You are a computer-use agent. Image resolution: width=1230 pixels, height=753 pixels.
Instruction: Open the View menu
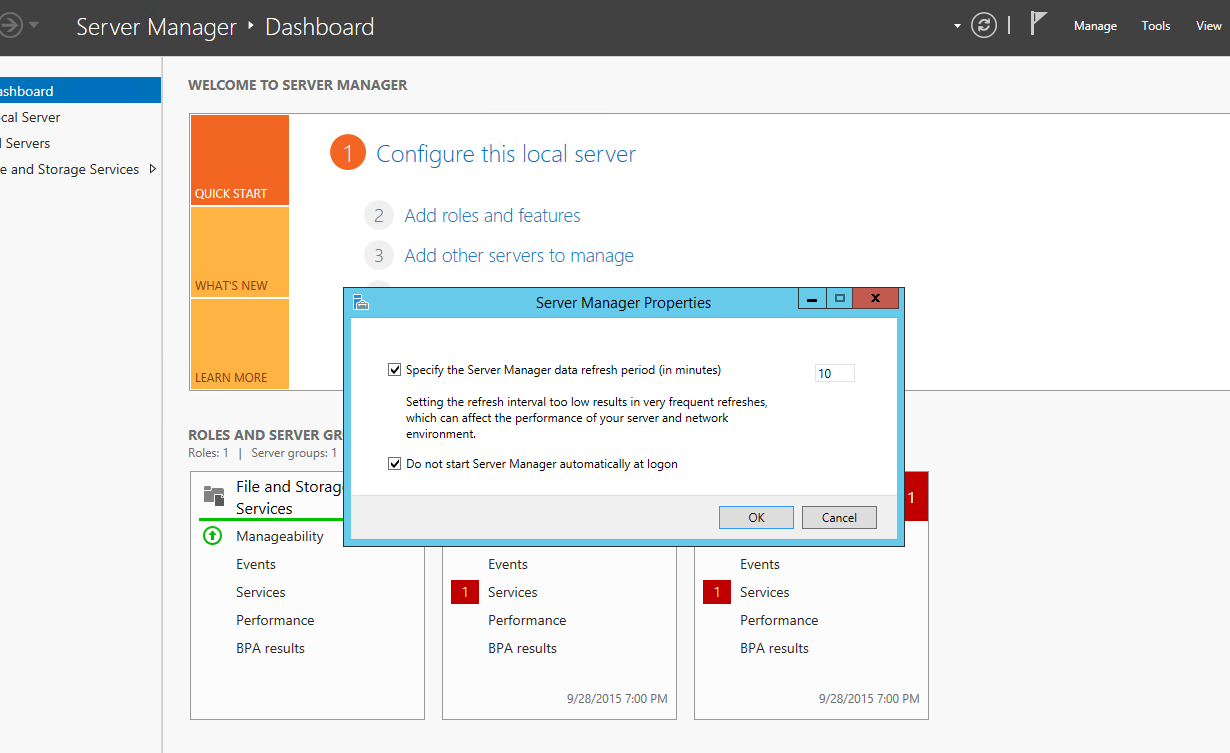[x=1209, y=26]
